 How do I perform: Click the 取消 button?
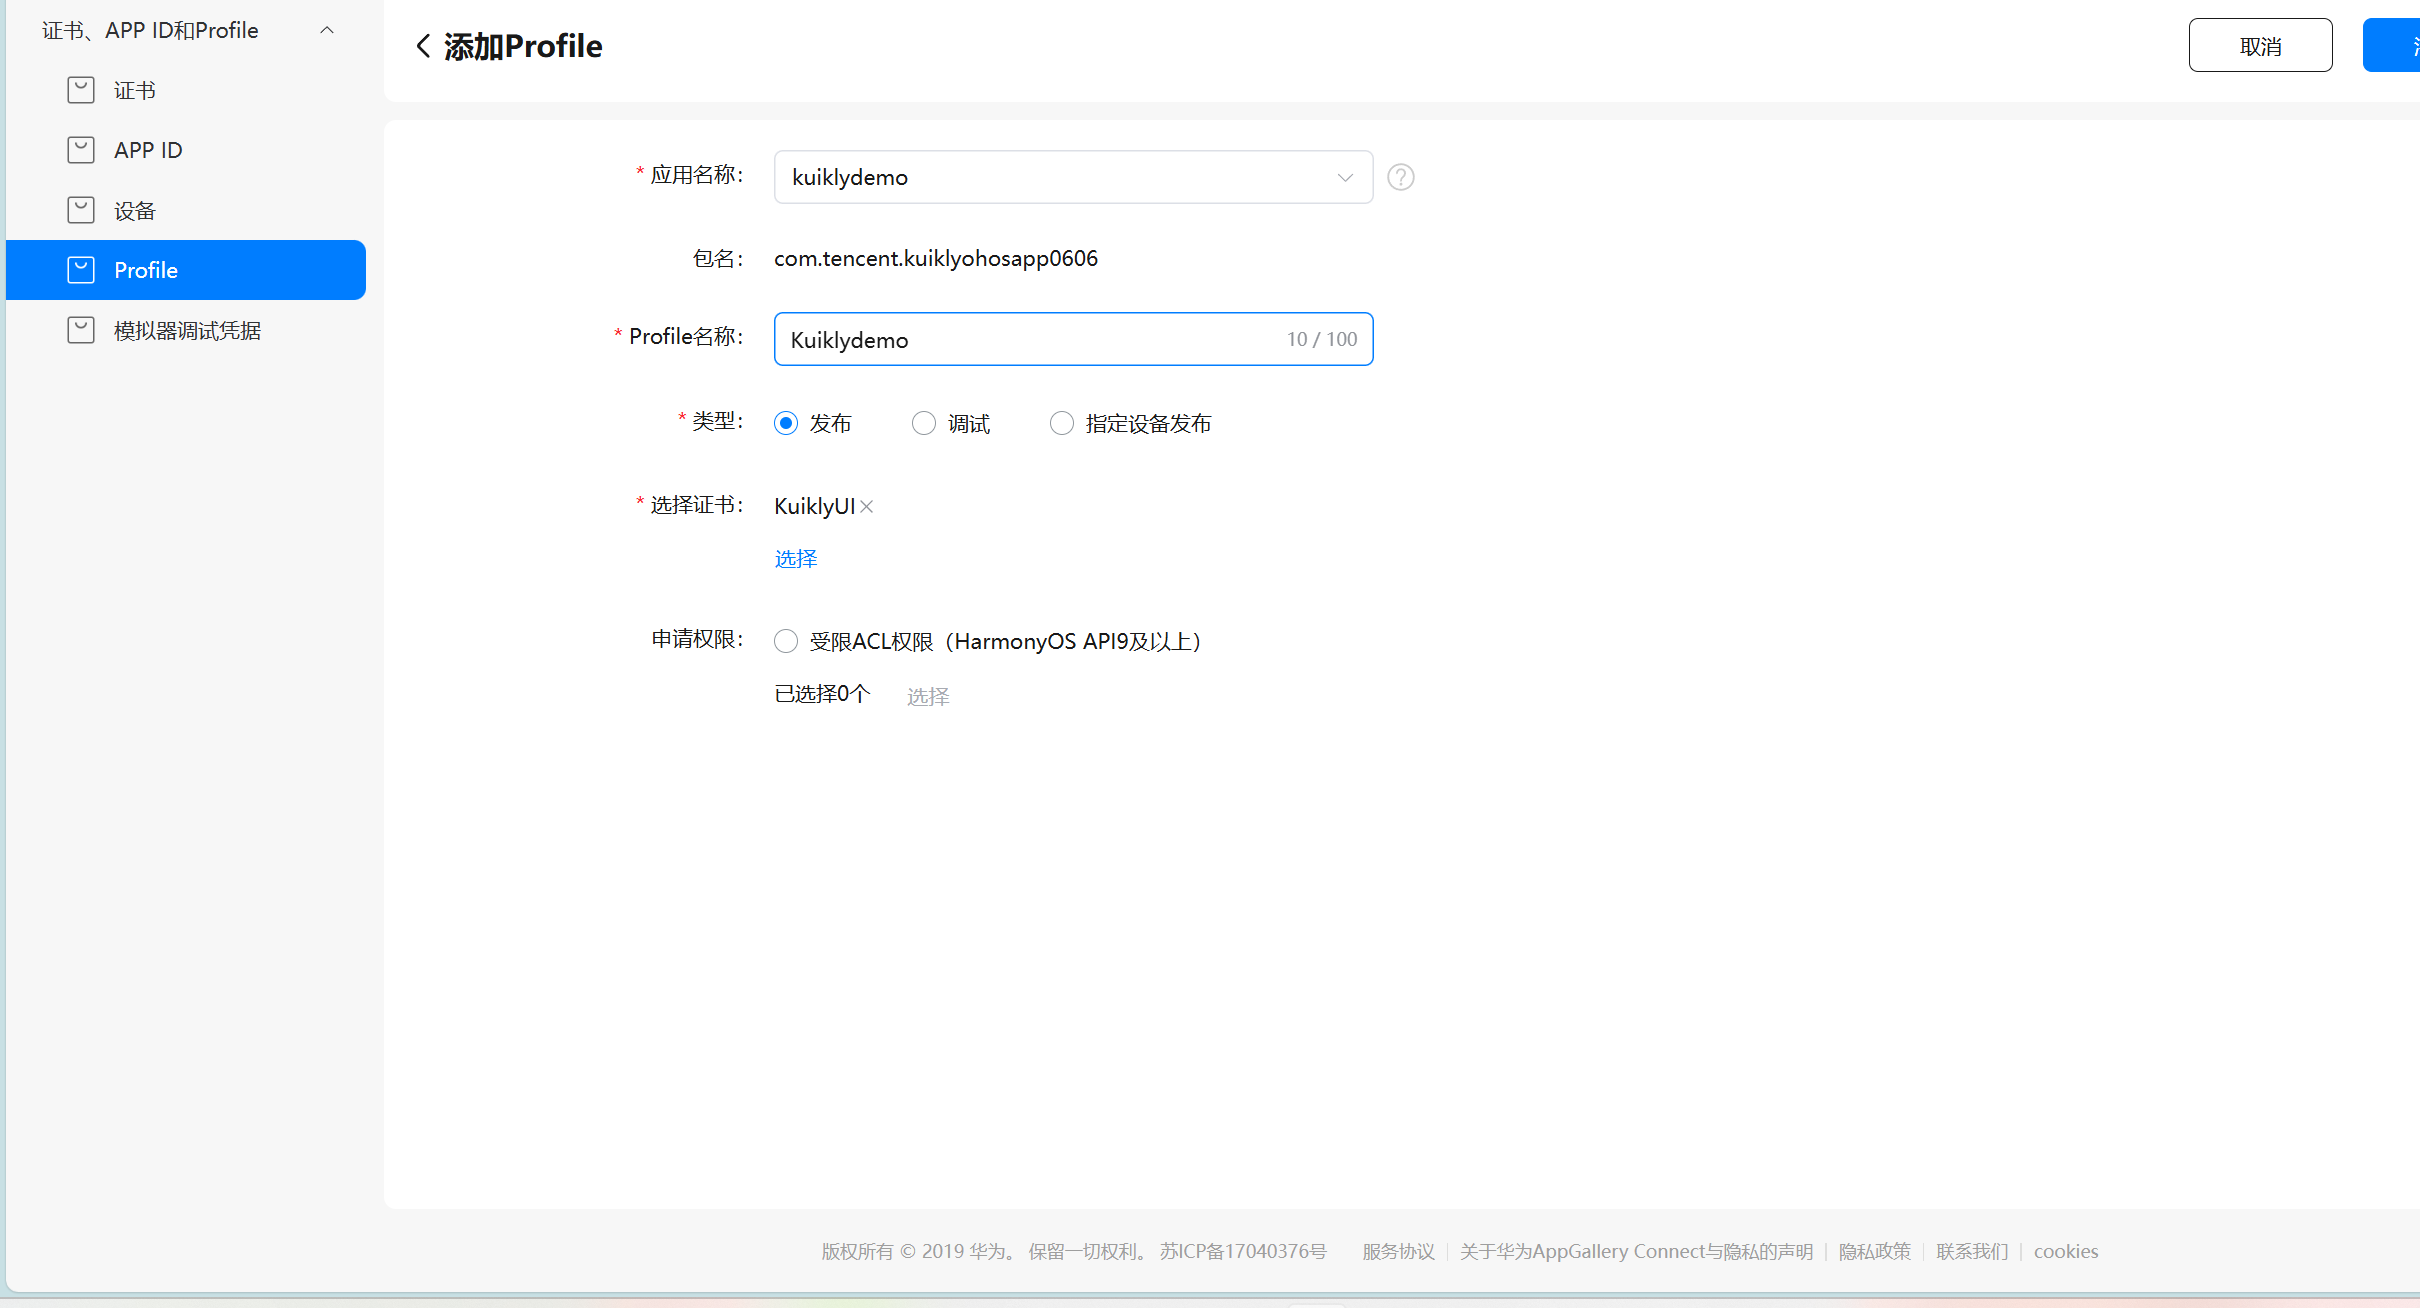2259,46
